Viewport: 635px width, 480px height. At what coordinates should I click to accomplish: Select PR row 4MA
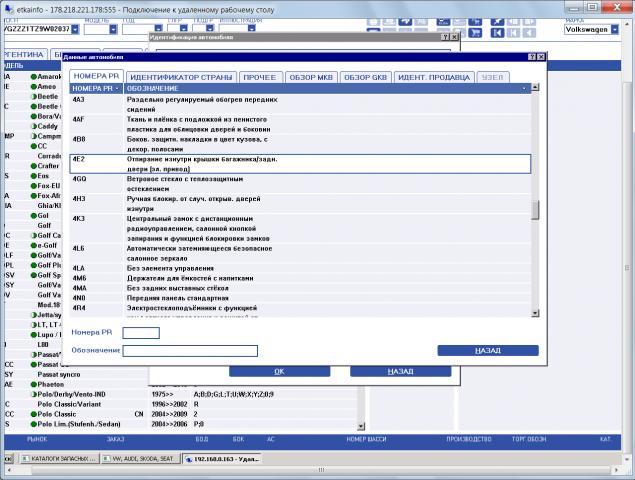300,288
